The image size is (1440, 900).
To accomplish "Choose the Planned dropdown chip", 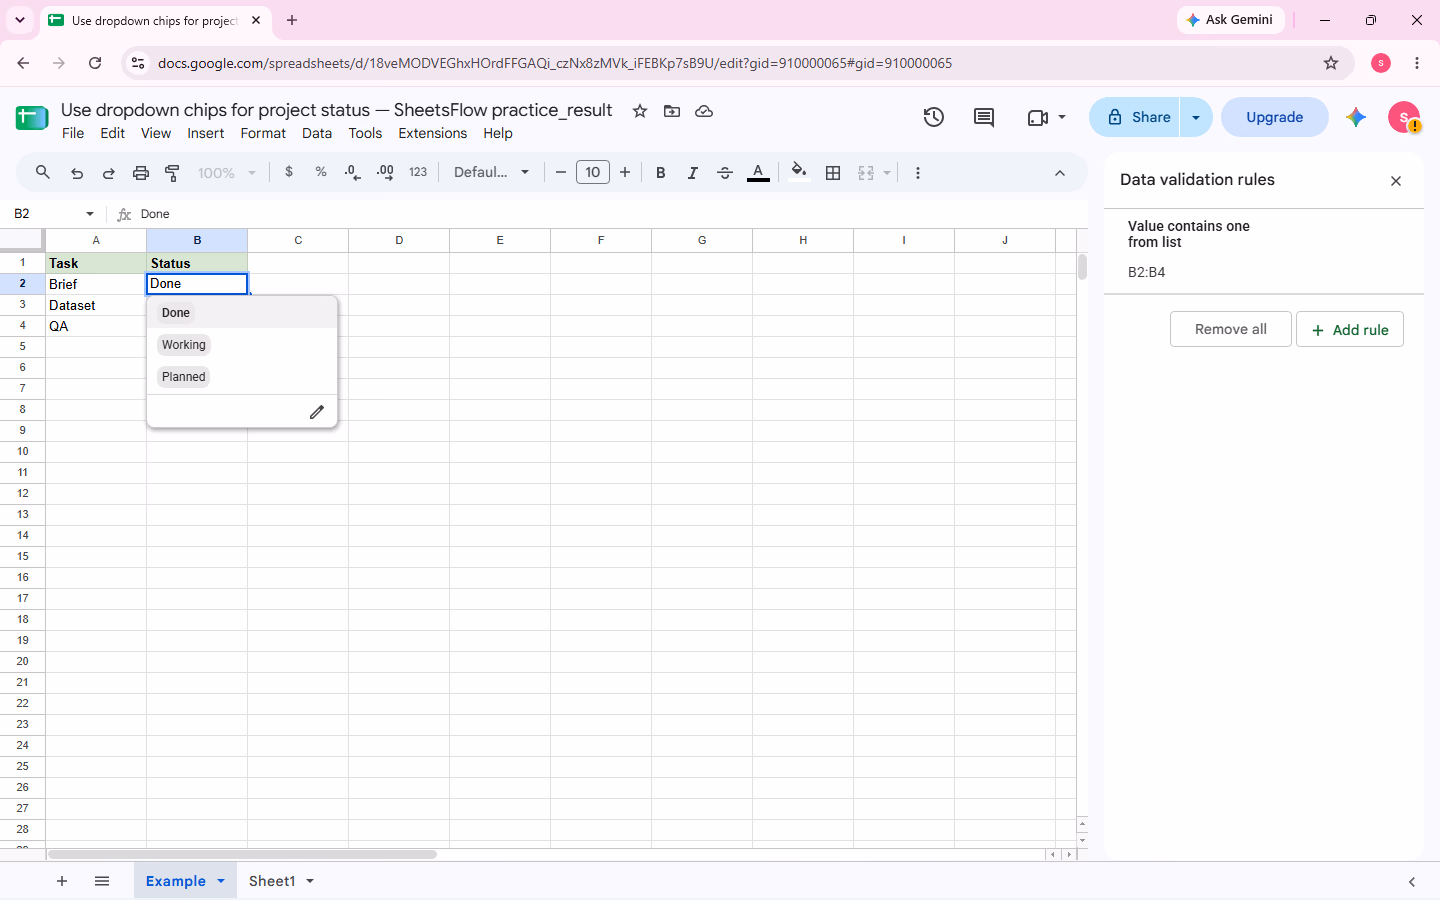I will coord(184,377).
